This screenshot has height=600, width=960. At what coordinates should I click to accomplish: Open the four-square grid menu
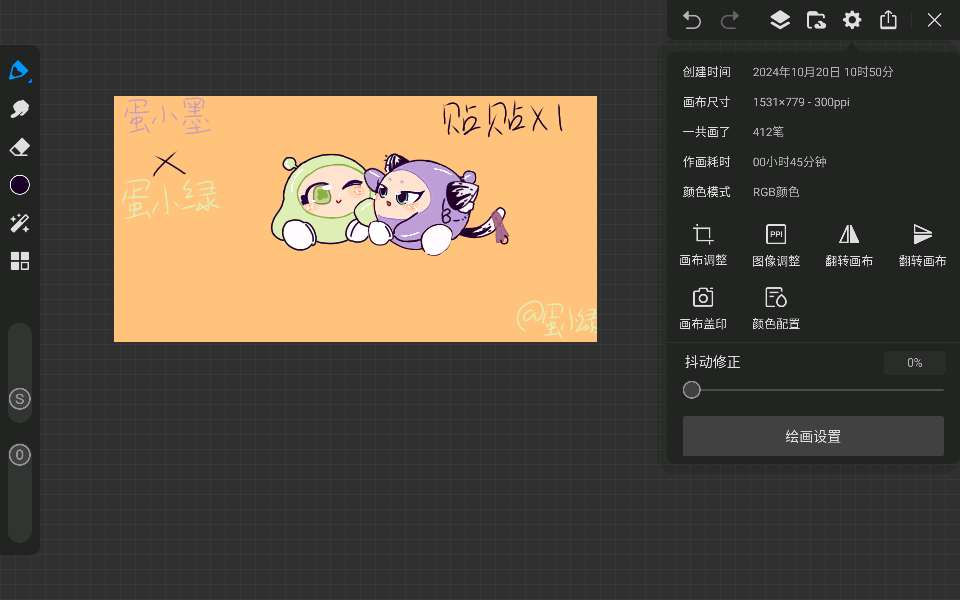[x=19, y=261]
